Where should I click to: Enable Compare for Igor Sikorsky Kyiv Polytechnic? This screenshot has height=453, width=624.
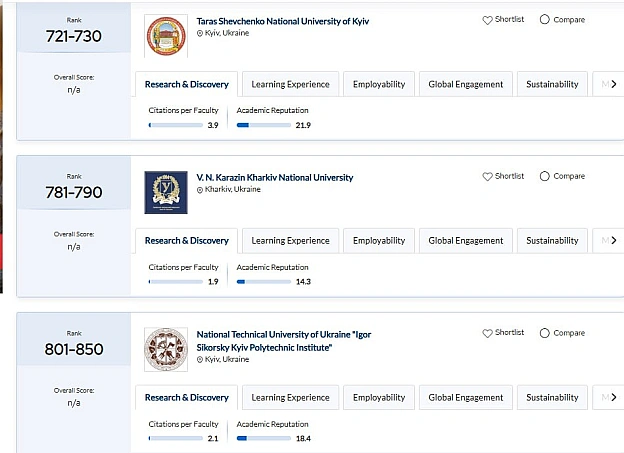click(x=545, y=333)
